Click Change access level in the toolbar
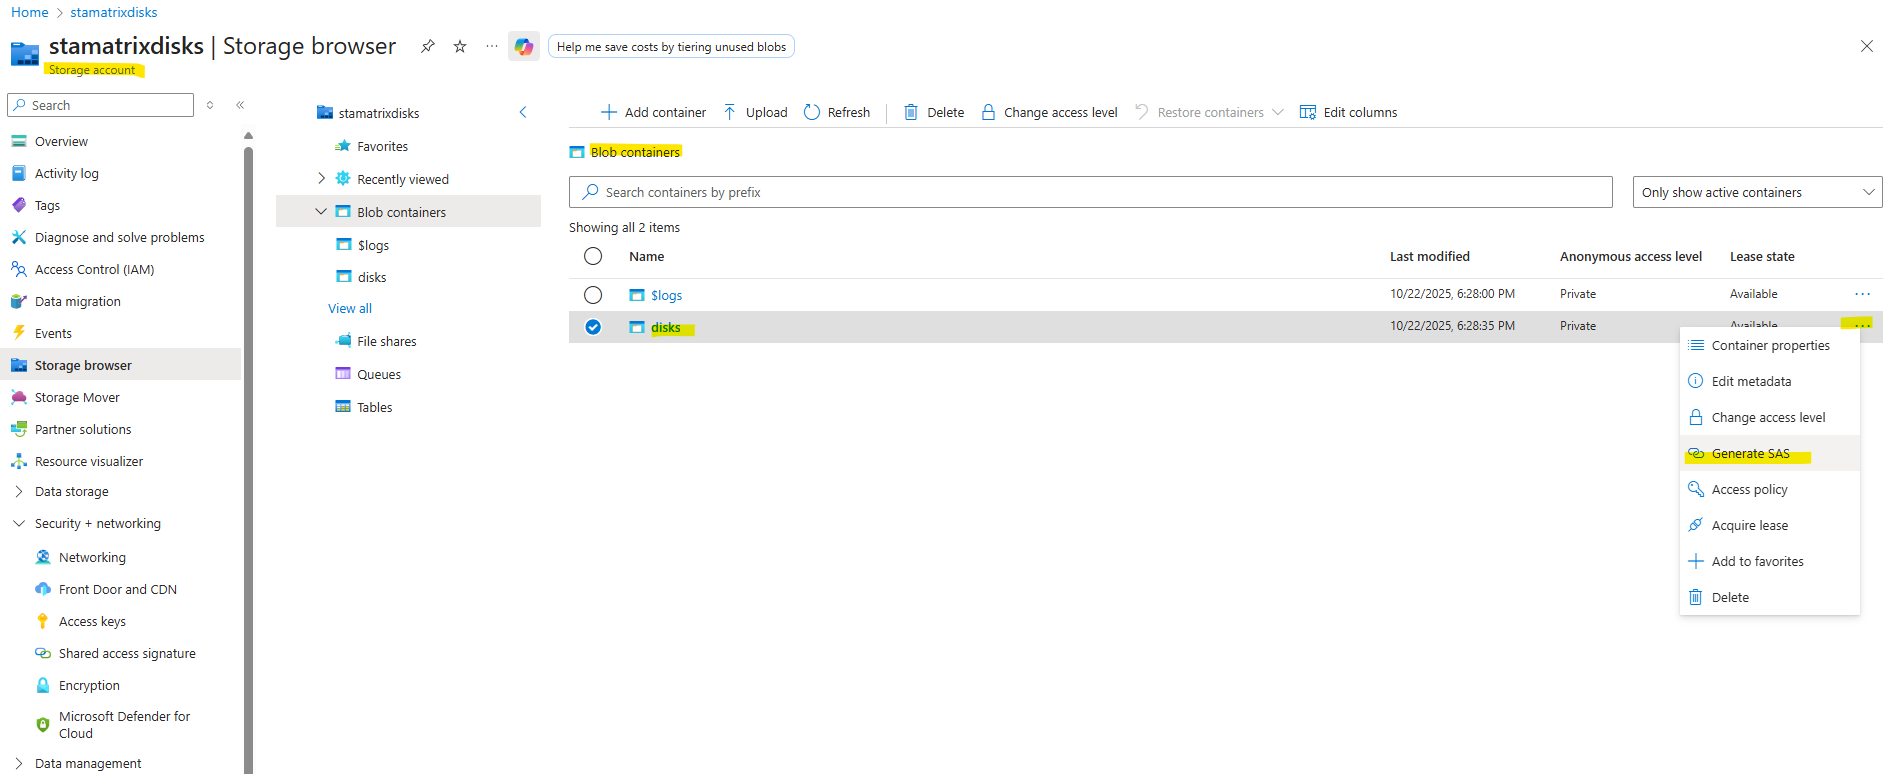 point(1049,112)
